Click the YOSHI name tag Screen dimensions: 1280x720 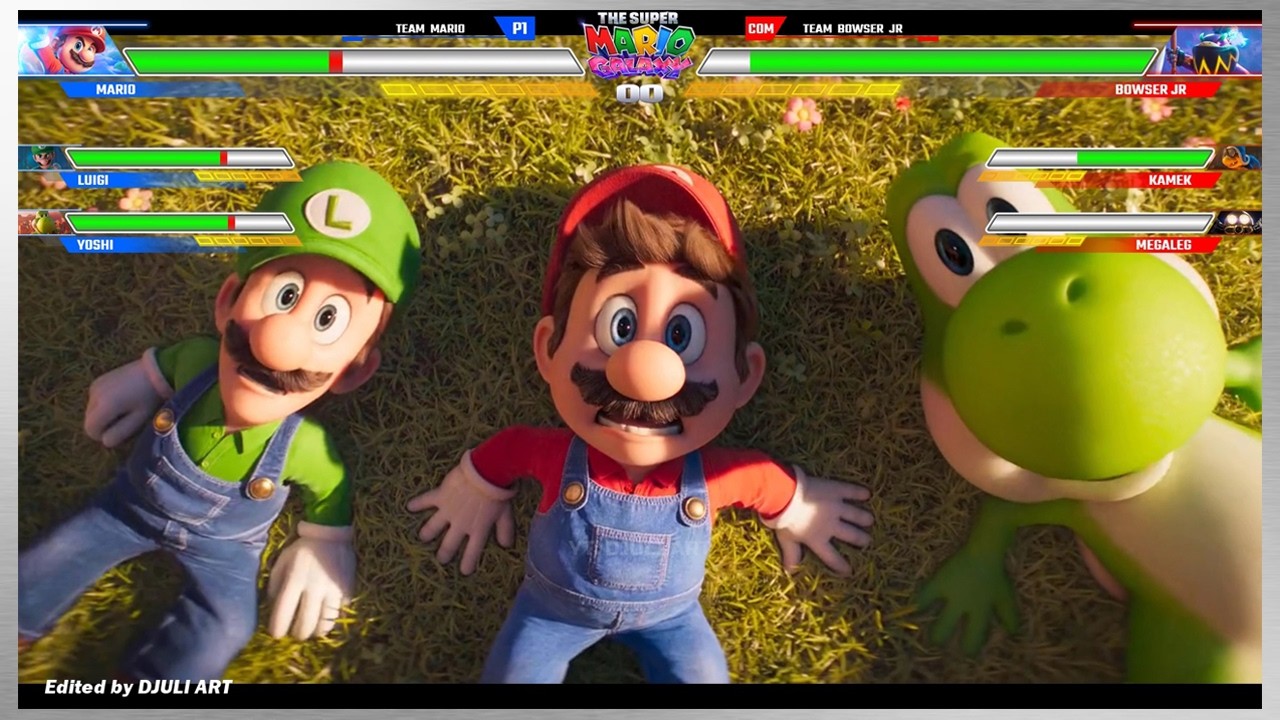pos(95,245)
